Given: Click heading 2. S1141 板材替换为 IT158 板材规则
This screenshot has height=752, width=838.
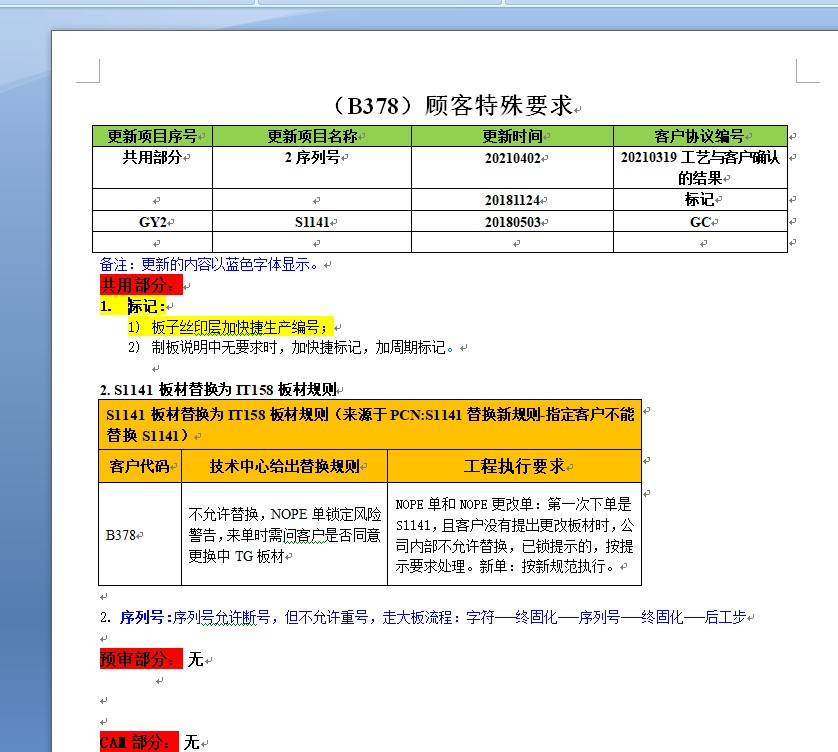Looking at the screenshot, I should tap(218, 390).
